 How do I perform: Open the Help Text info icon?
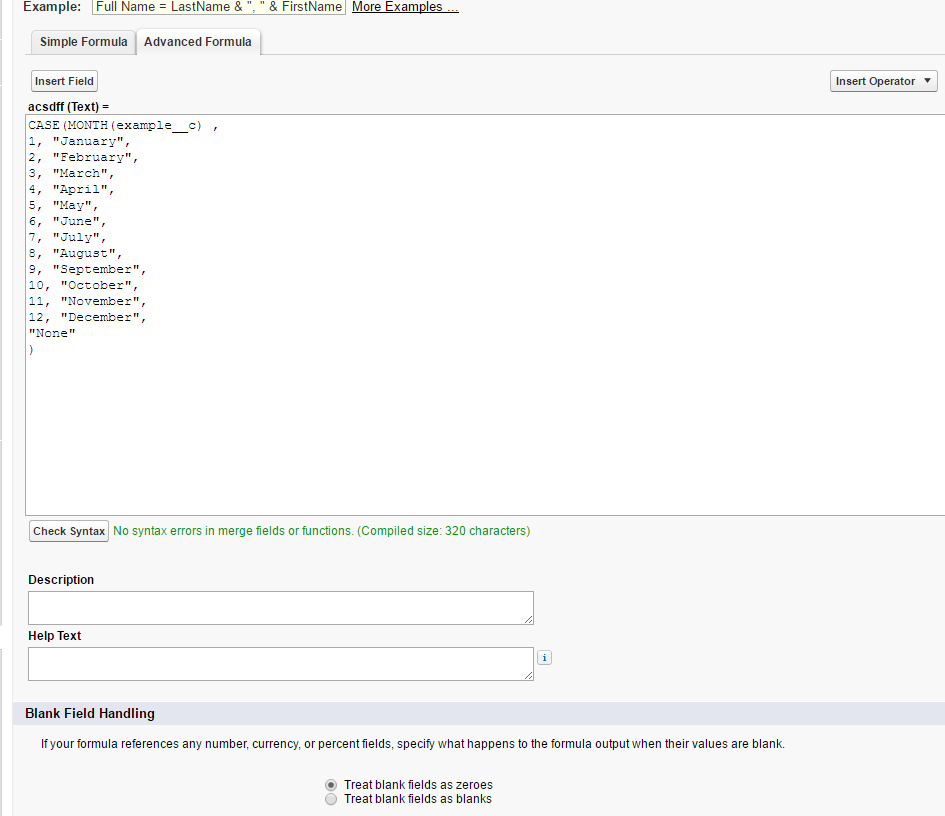coord(544,658)
